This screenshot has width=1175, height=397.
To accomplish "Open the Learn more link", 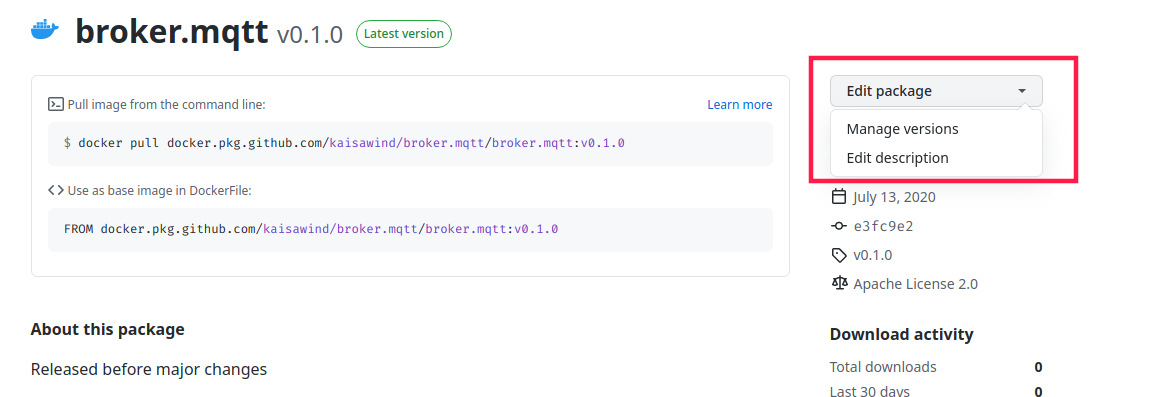I will coord(740,105).
